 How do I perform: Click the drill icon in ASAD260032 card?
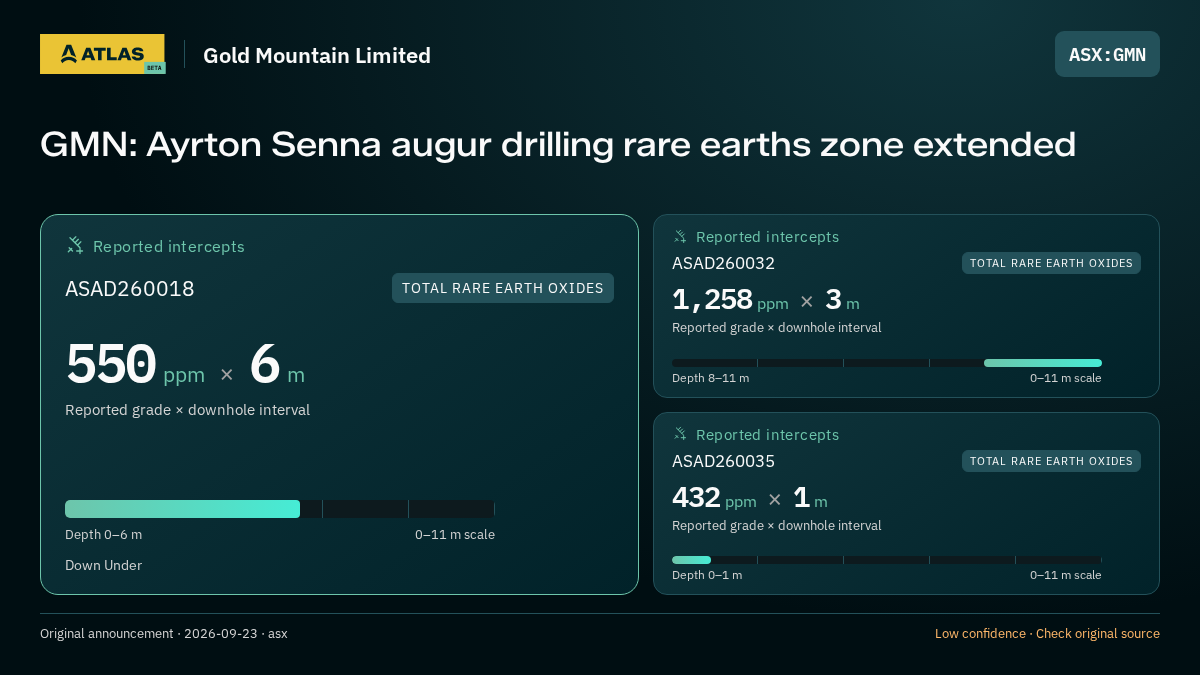point(680,236)
